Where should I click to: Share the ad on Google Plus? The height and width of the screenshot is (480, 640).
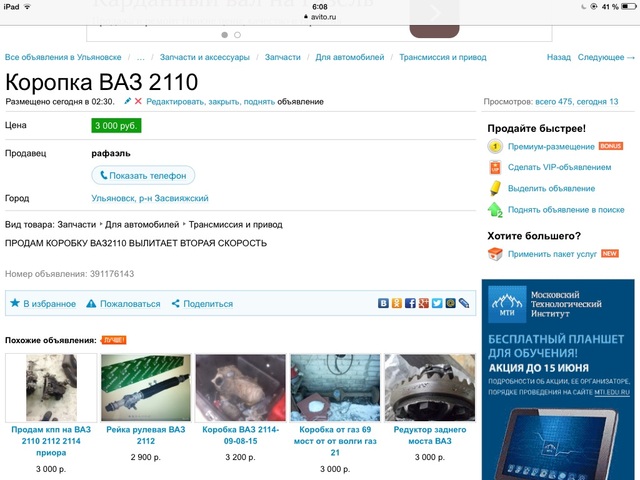pos(424,303)
